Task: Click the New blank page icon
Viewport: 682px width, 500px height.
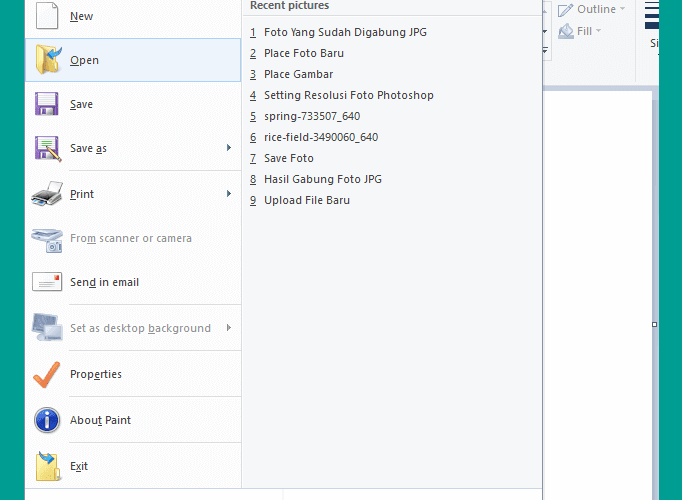Action: tap(47, 16)
